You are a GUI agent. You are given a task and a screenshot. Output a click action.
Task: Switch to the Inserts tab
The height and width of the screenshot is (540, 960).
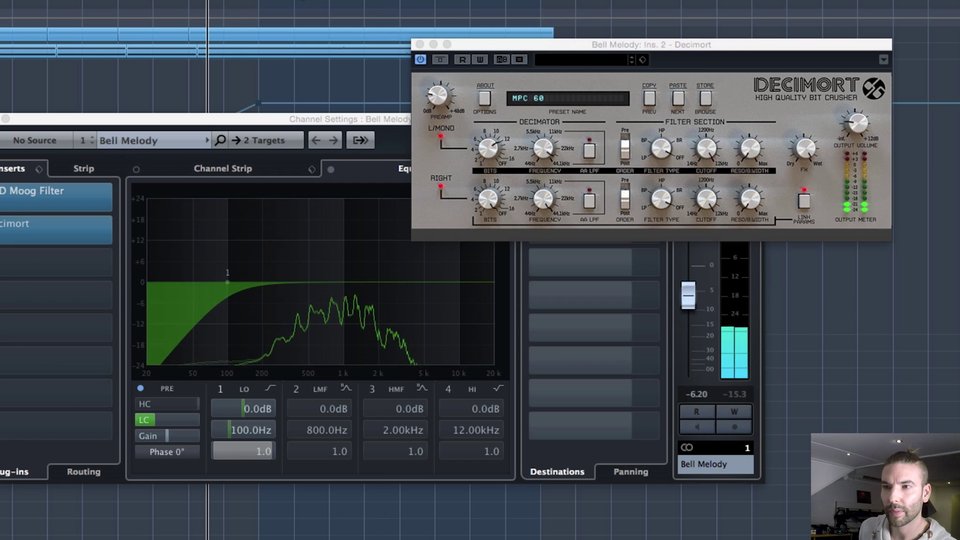pos(12,168)
